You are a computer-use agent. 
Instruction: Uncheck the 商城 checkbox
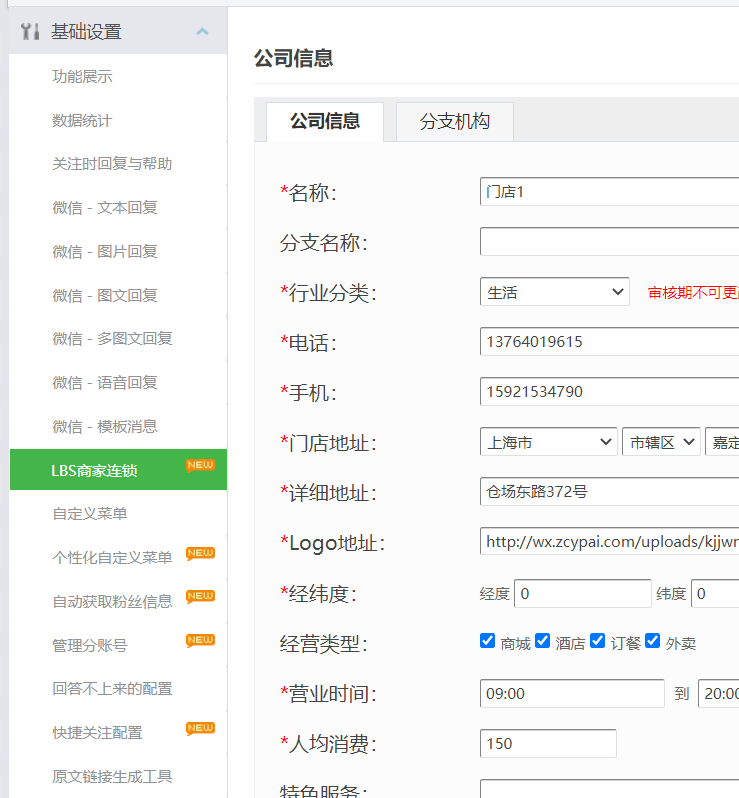(x=488, y=641)
